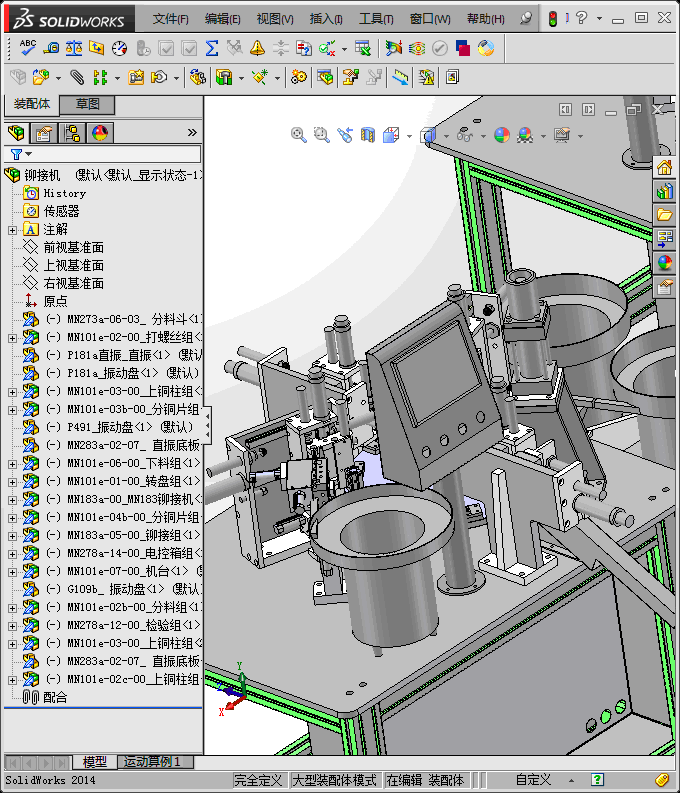This screenshot has width=680, height=793.
Task: Click the Spell Check ABC icon
Action: [28, 48]
